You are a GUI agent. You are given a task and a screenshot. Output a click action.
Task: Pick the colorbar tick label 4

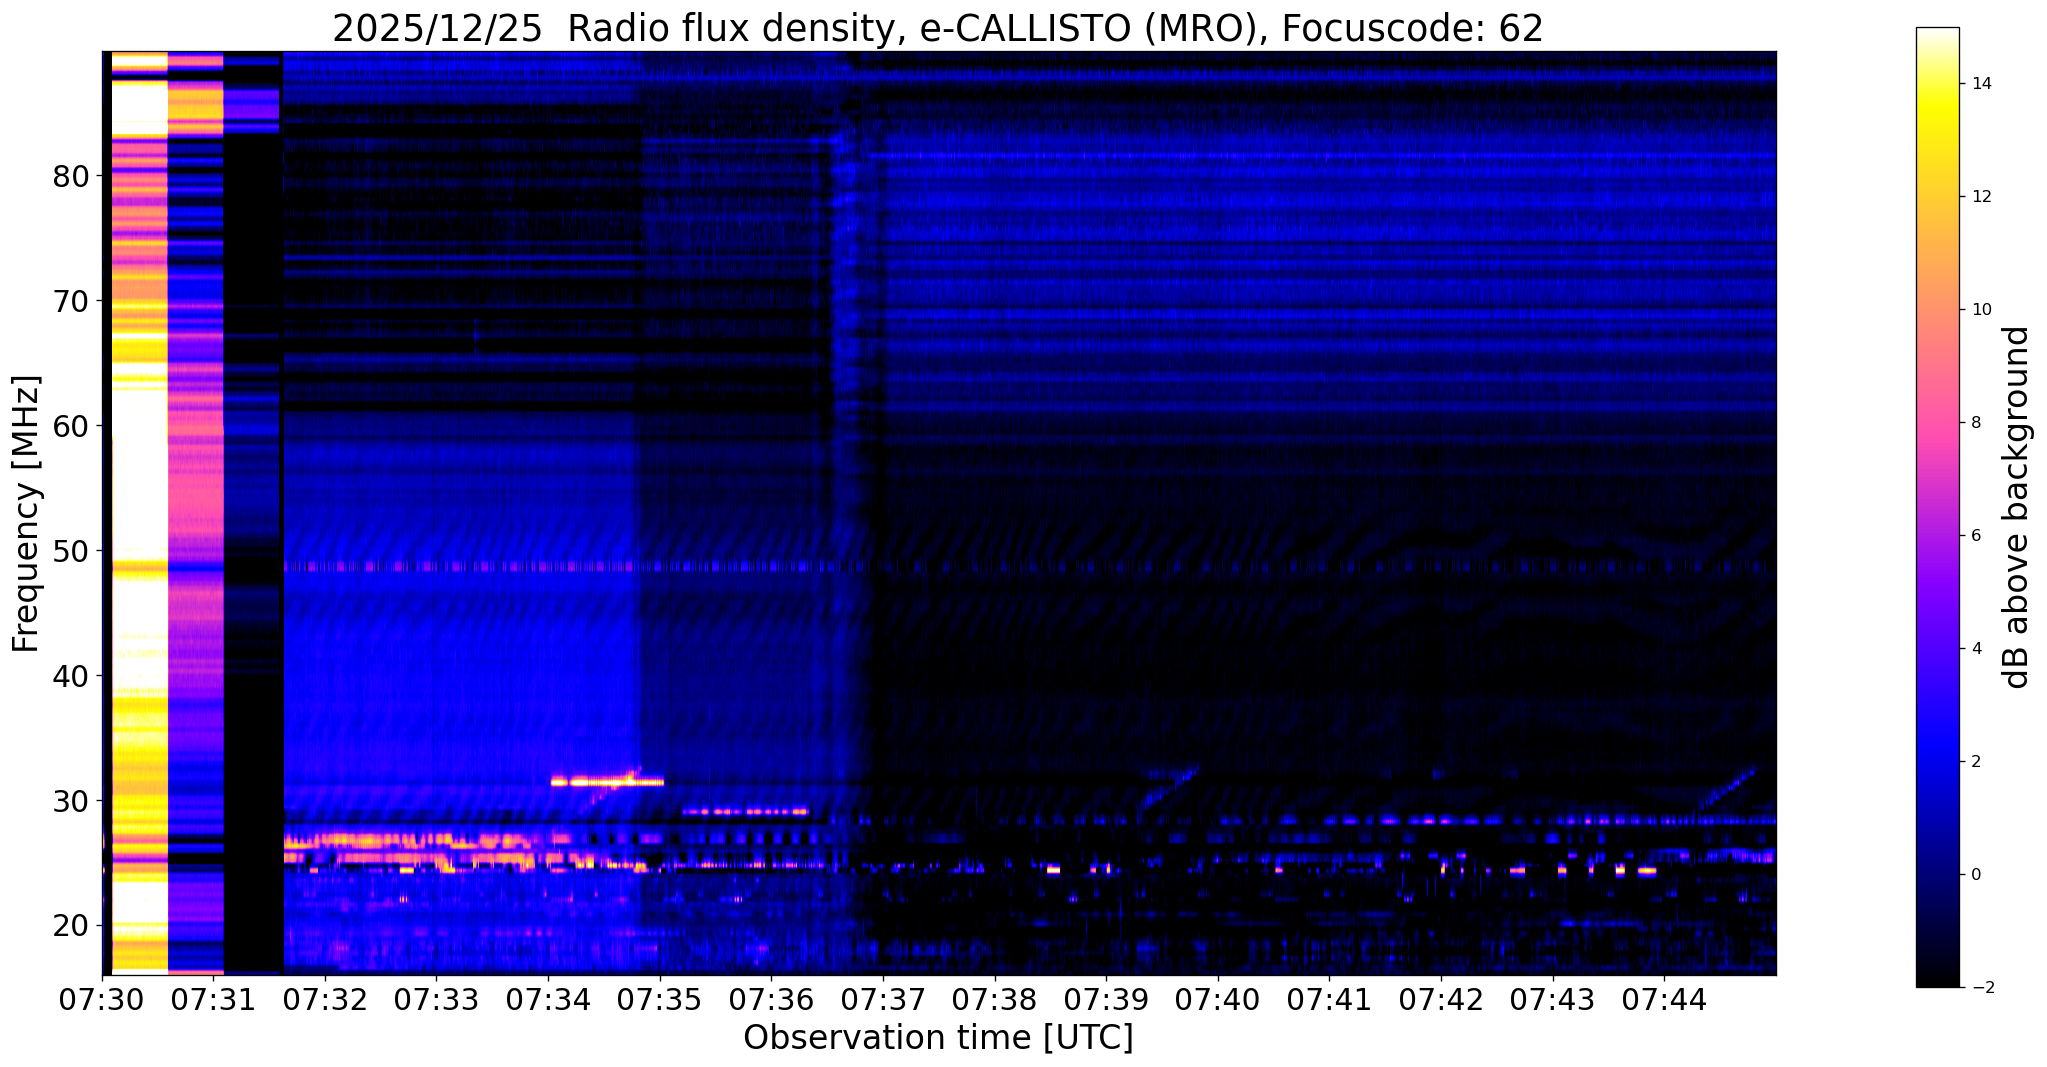1975,648
